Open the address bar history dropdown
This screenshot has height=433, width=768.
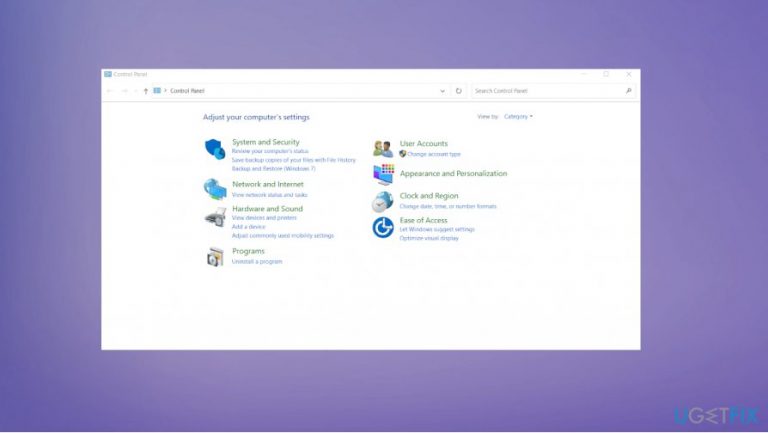click(442, 91)
